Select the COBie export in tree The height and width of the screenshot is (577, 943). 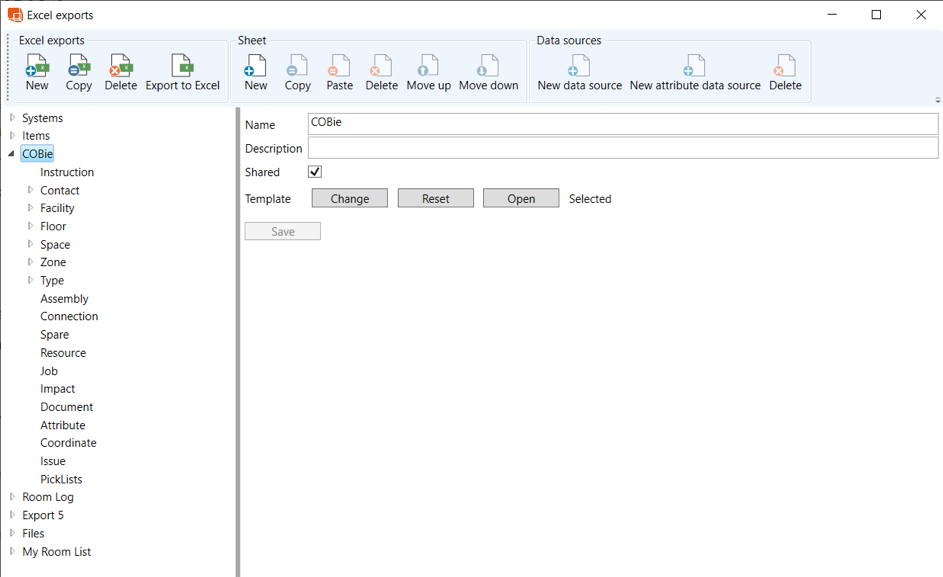(x=37, y=154)
